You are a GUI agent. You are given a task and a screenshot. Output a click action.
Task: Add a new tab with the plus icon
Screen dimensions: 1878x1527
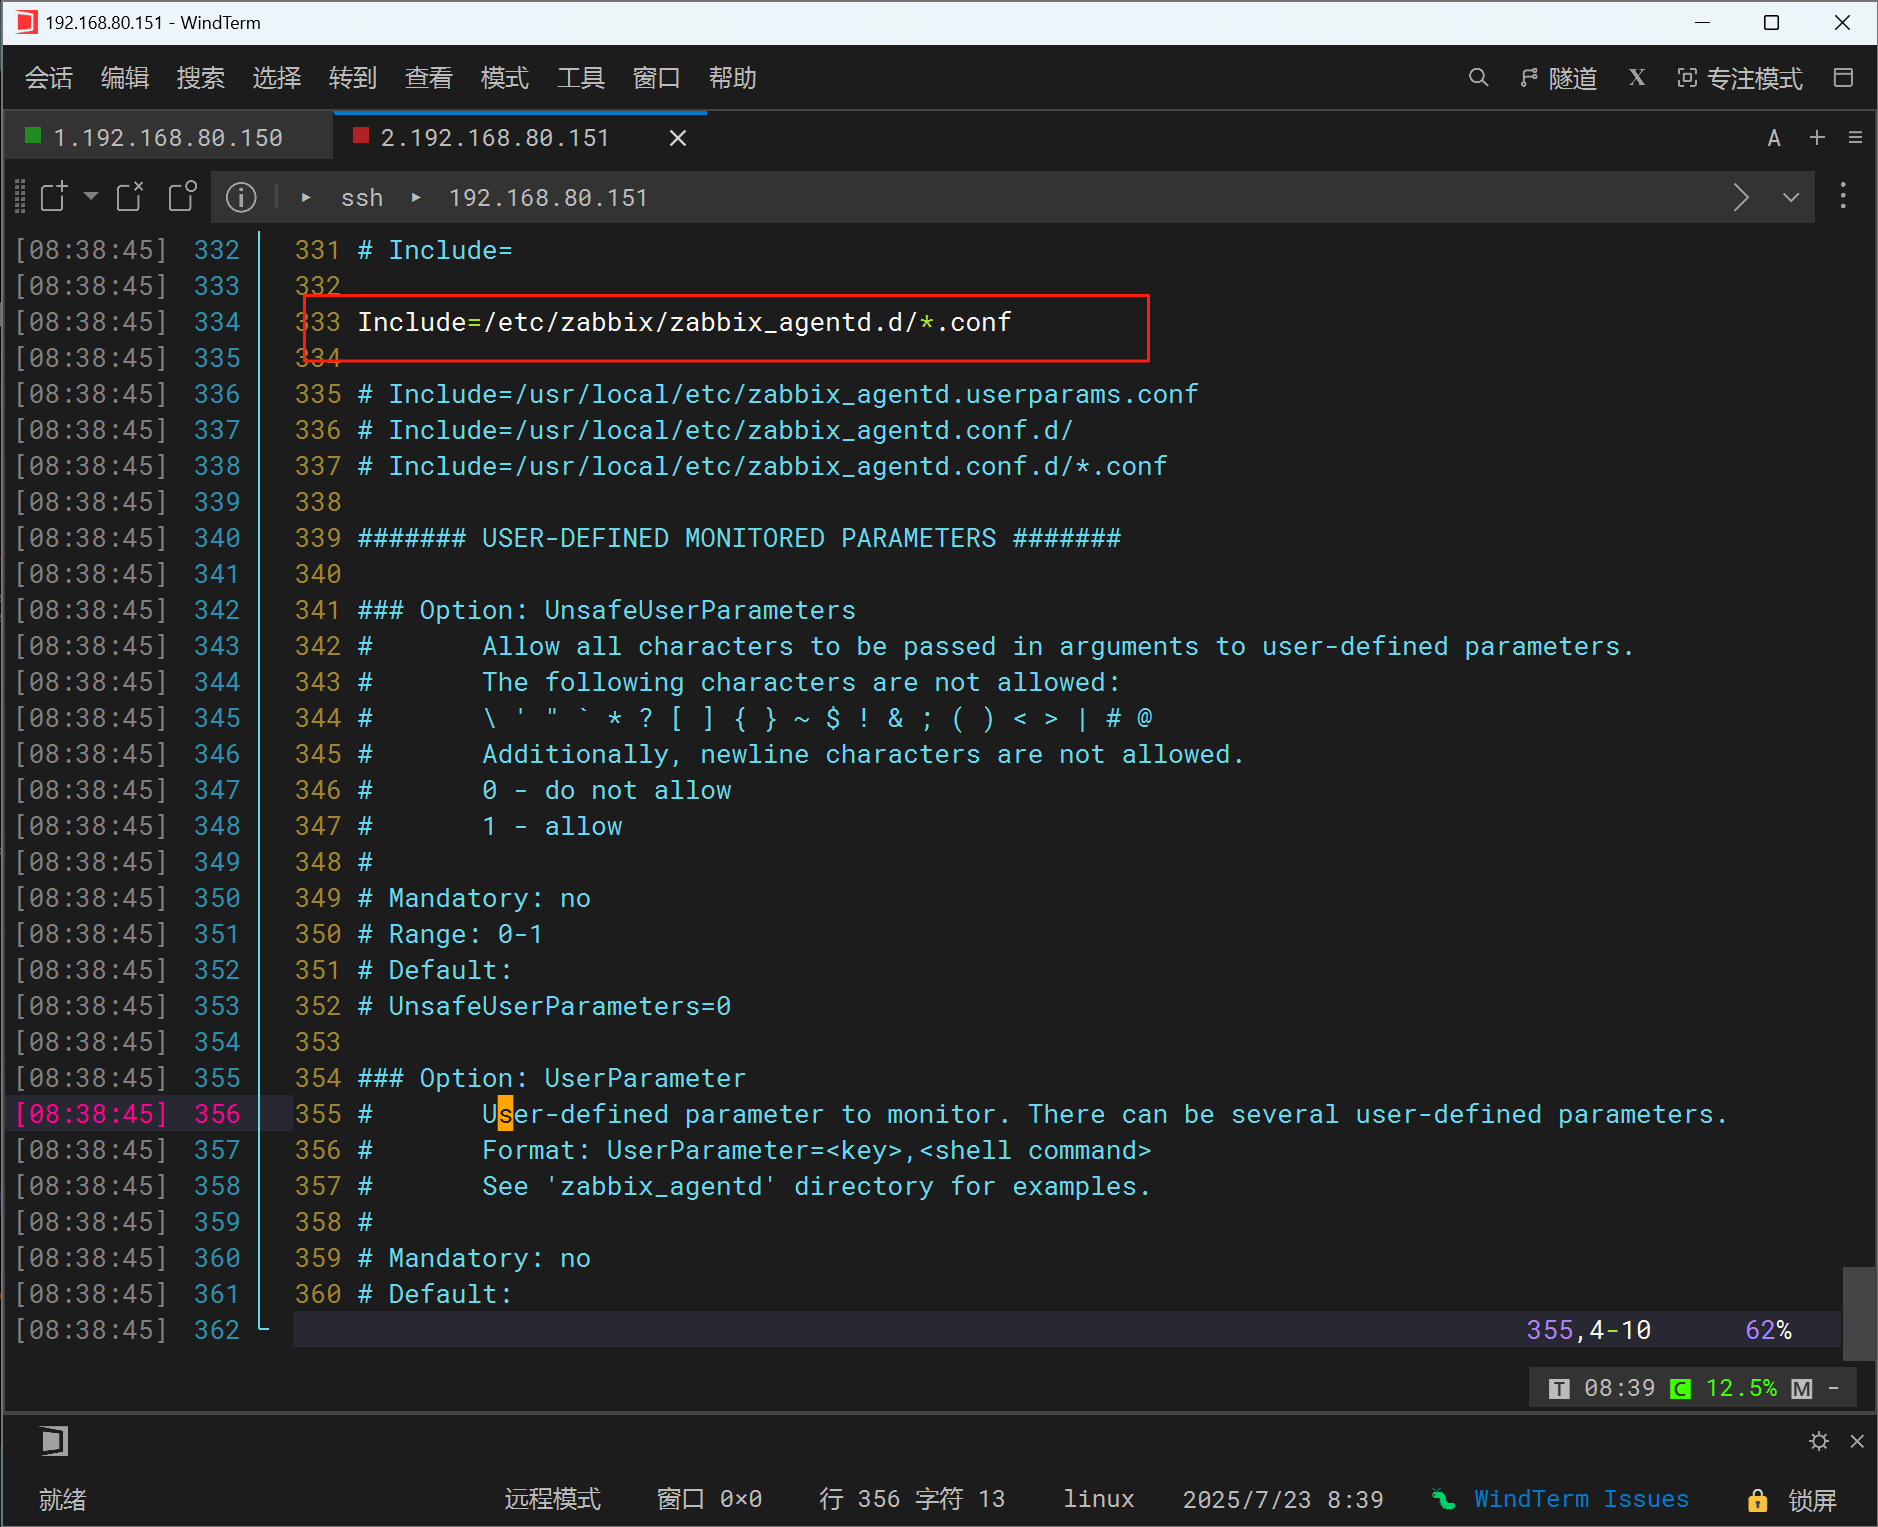point(1817,137)
